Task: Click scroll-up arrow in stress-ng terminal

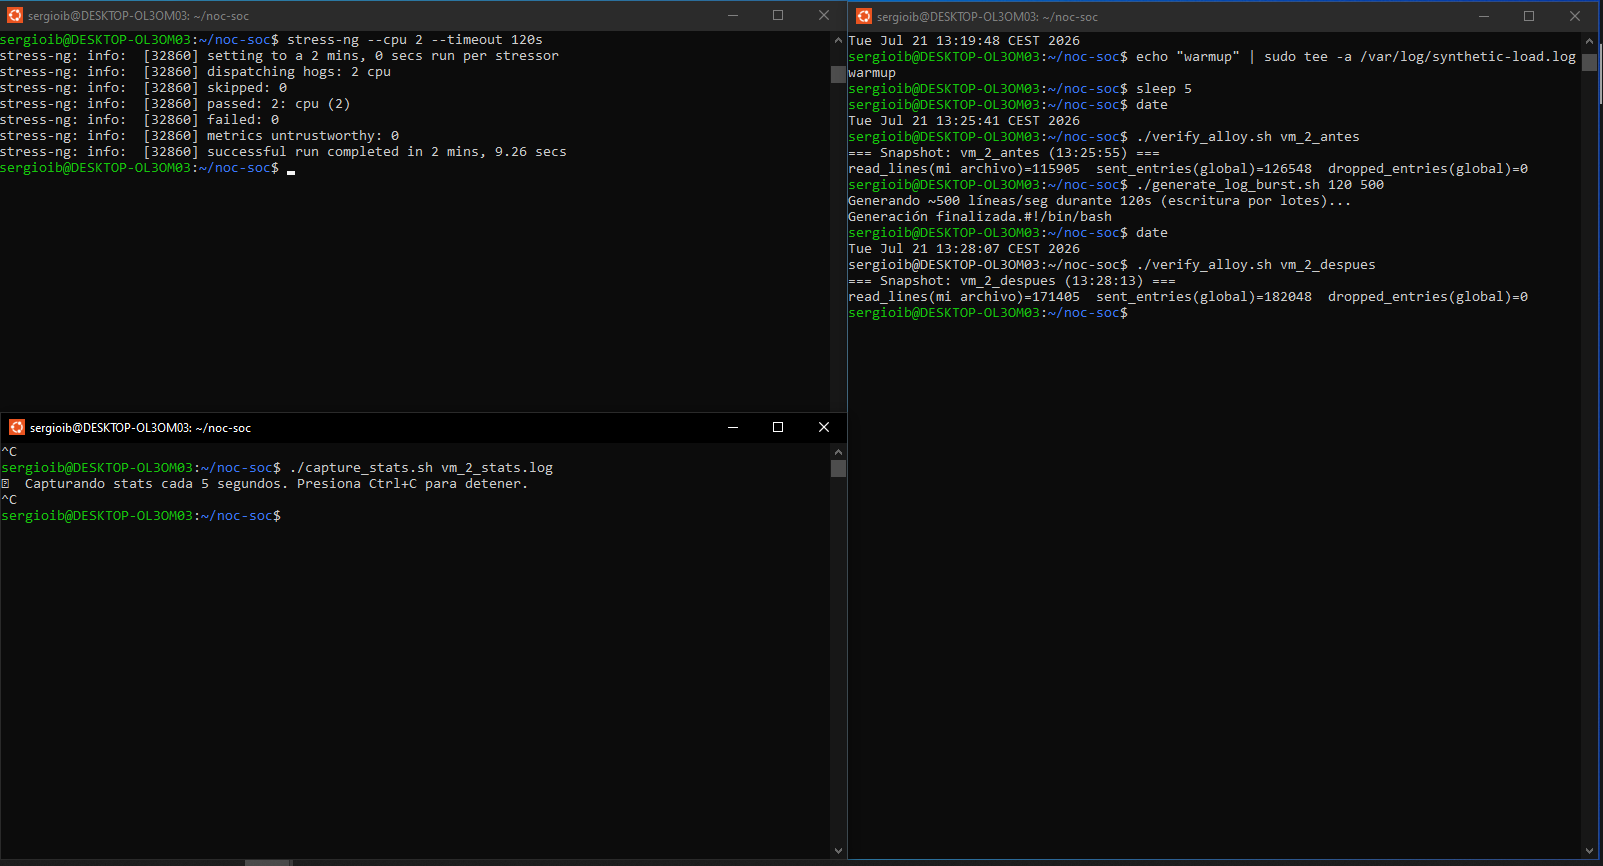Action: (838, 40)
